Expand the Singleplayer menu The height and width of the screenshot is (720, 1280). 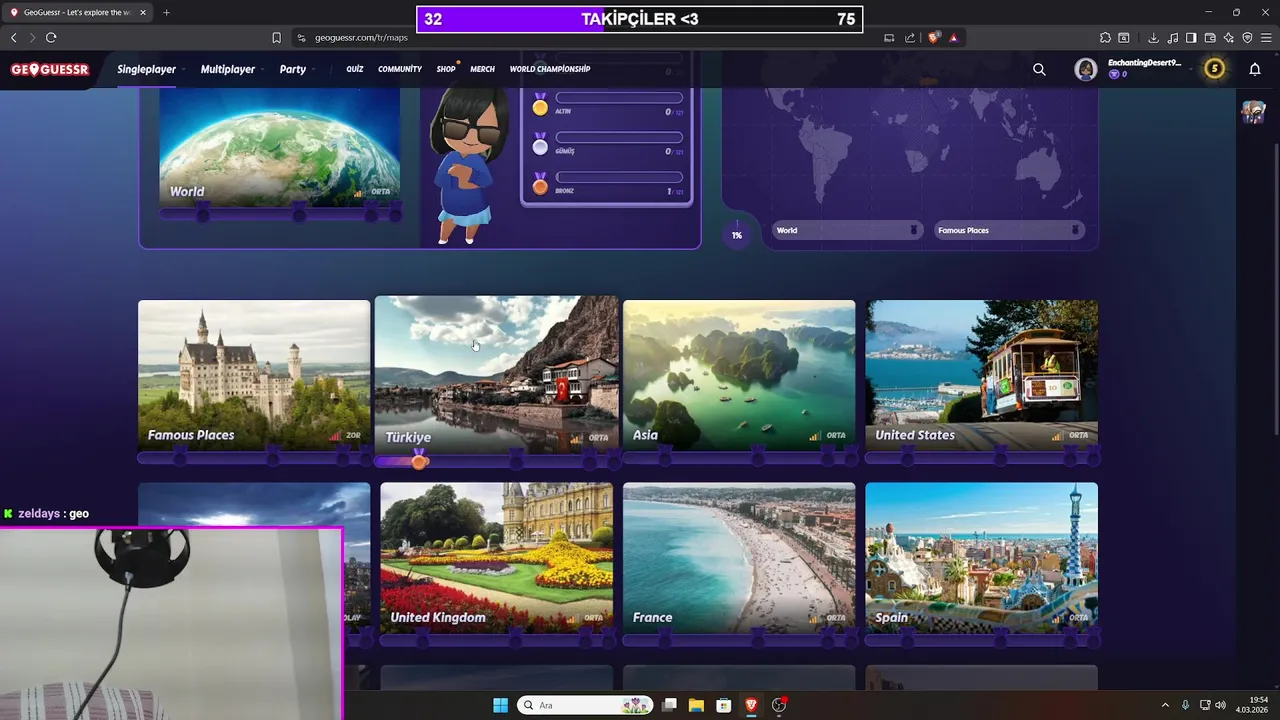151,69
